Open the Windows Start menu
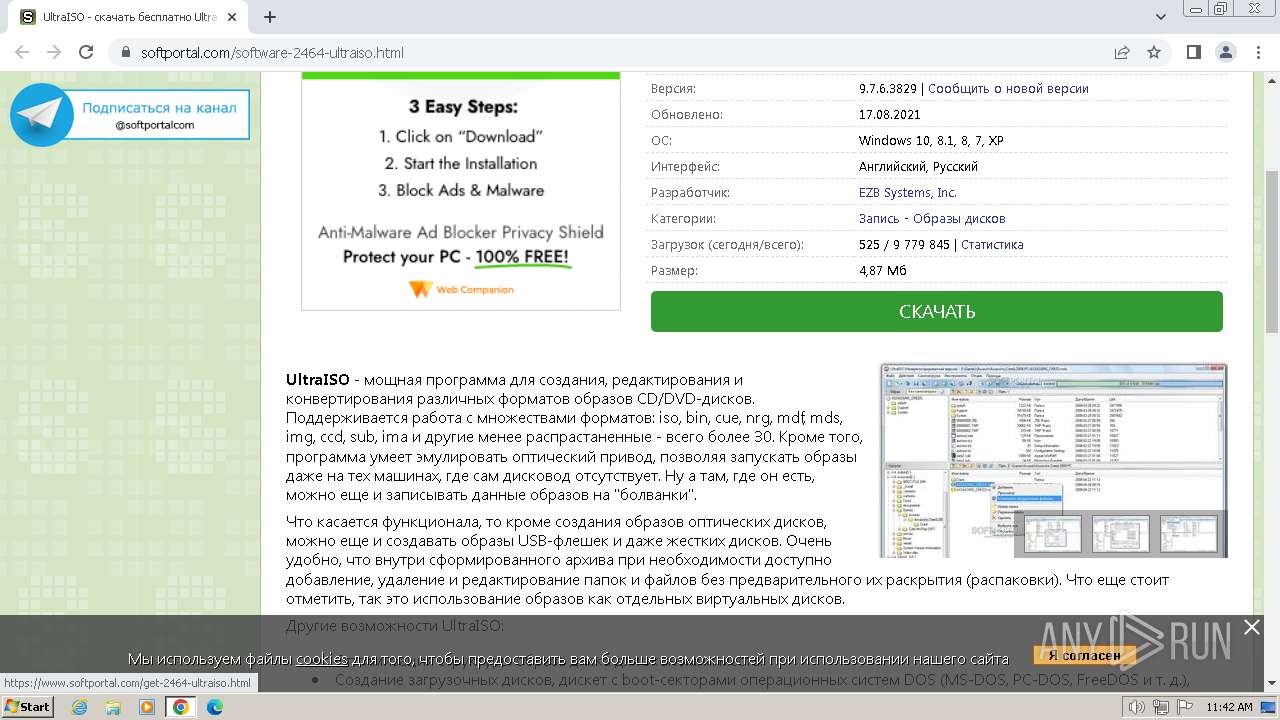Screen dimensions: 1280x720 (28, 706)
